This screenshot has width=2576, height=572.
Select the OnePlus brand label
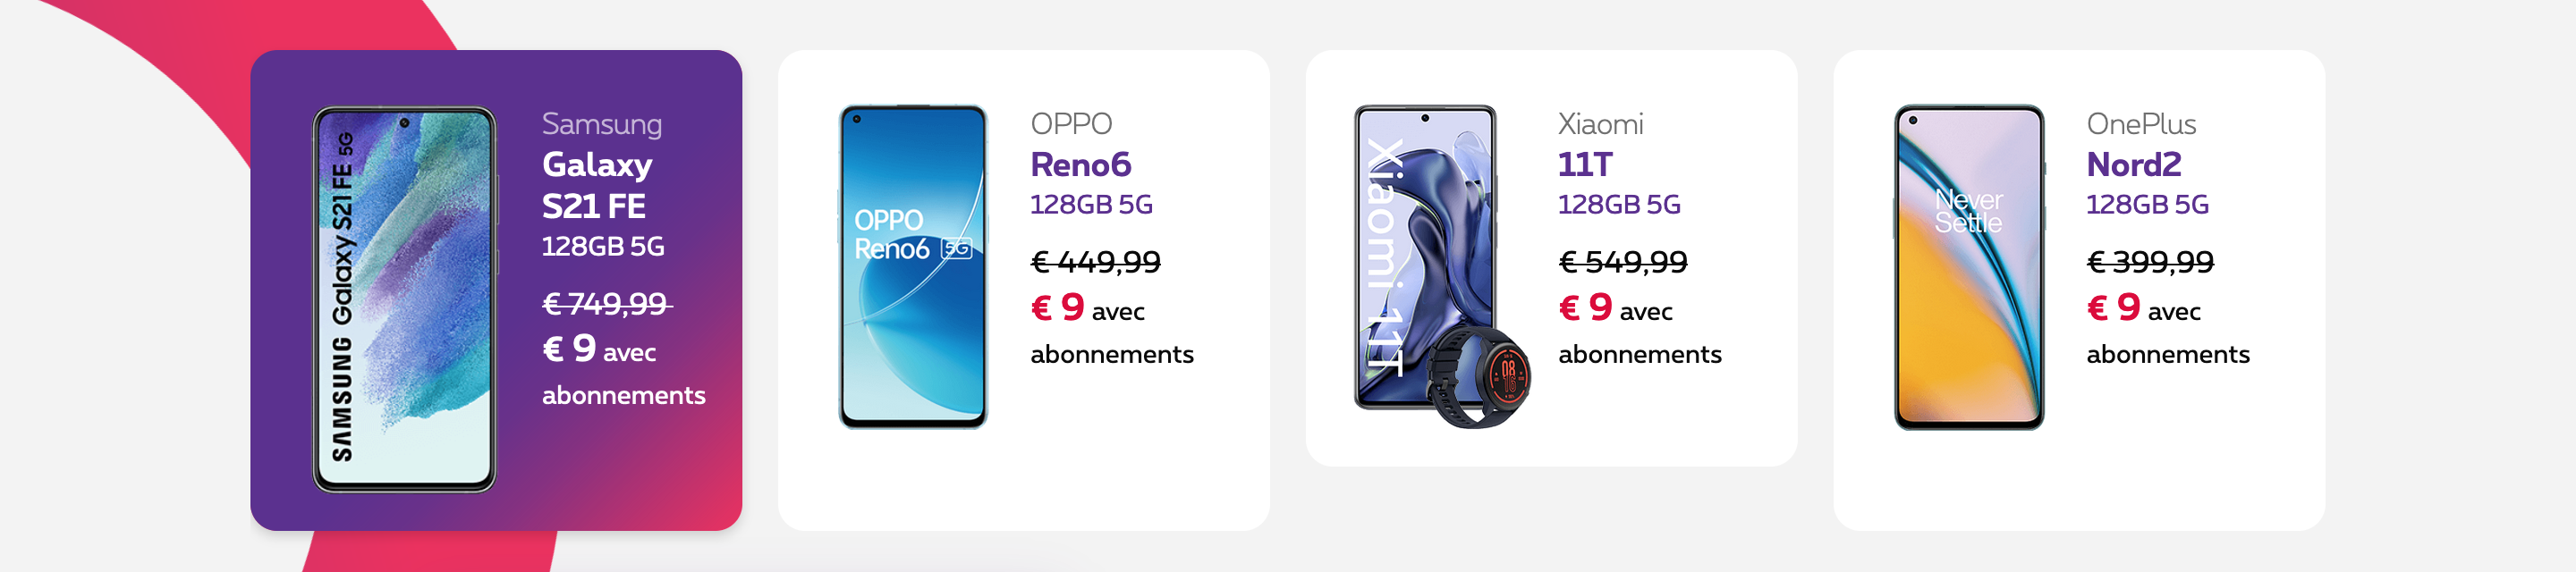[x=2141, y=124]
